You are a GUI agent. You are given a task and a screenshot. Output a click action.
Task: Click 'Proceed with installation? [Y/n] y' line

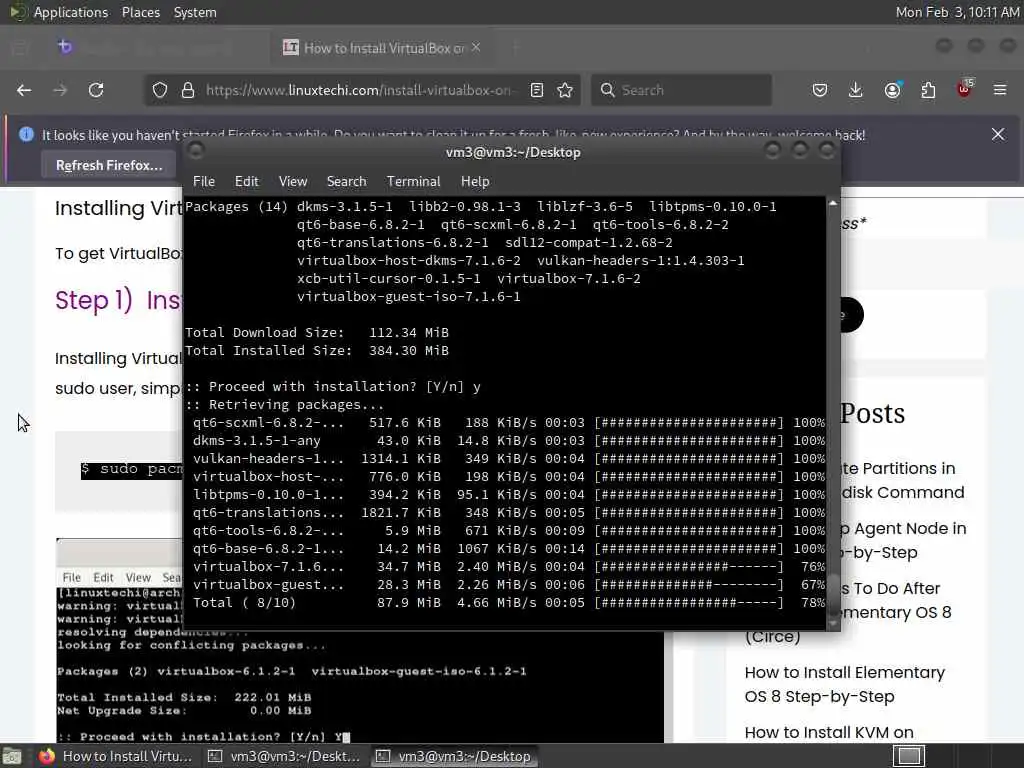tap(333, 387)
